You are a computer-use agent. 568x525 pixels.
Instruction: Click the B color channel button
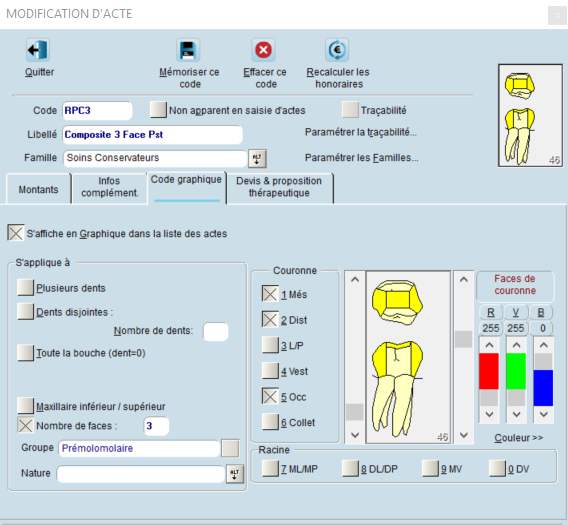[541, 312]
